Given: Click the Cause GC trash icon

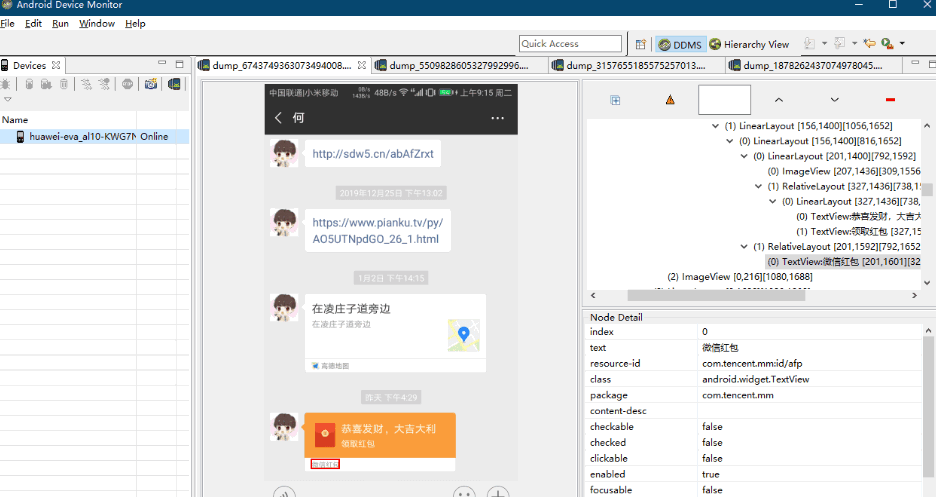Looking at the screenshot, I should (x=64, y=84).
